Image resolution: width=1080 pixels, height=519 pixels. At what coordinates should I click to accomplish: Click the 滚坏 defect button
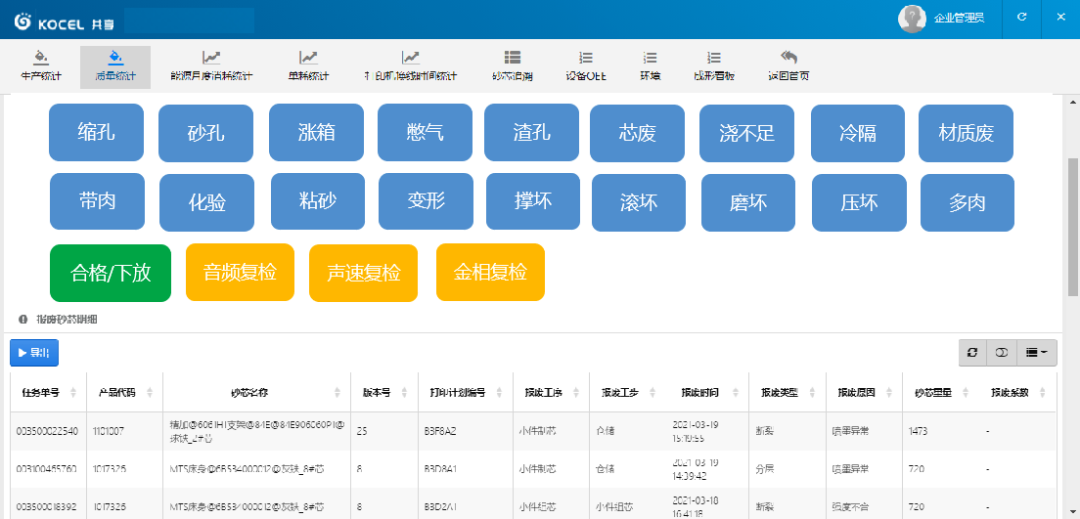tap(638, 203)
